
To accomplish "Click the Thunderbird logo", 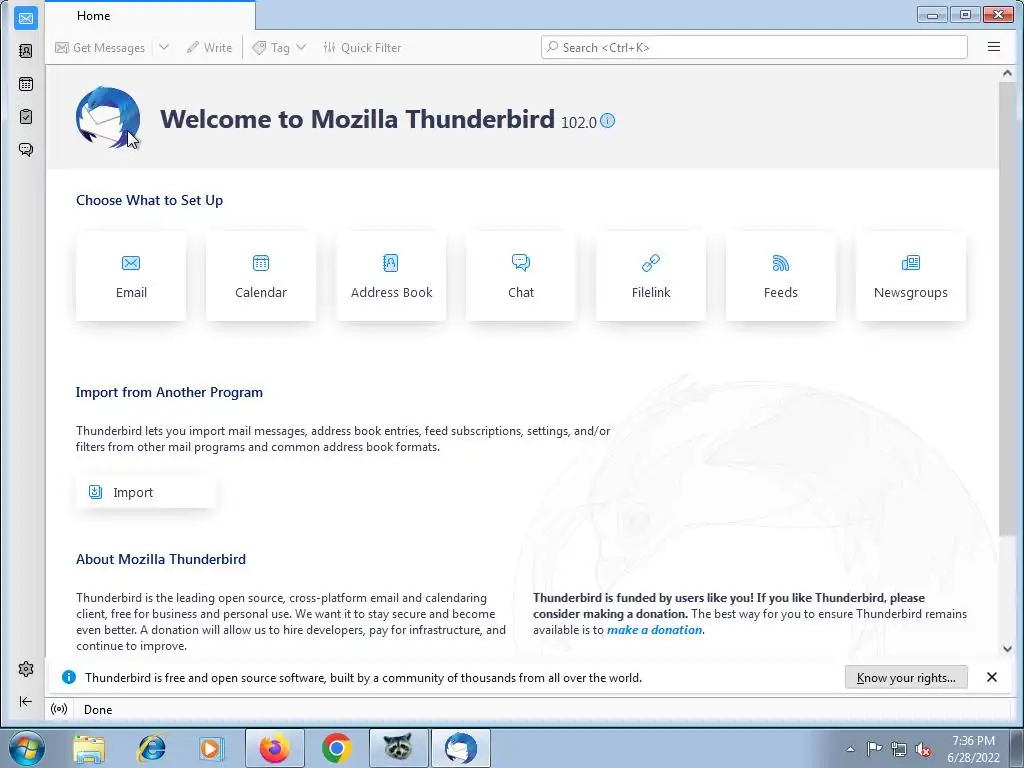I will pyautogui.click(x=108, y=118).
